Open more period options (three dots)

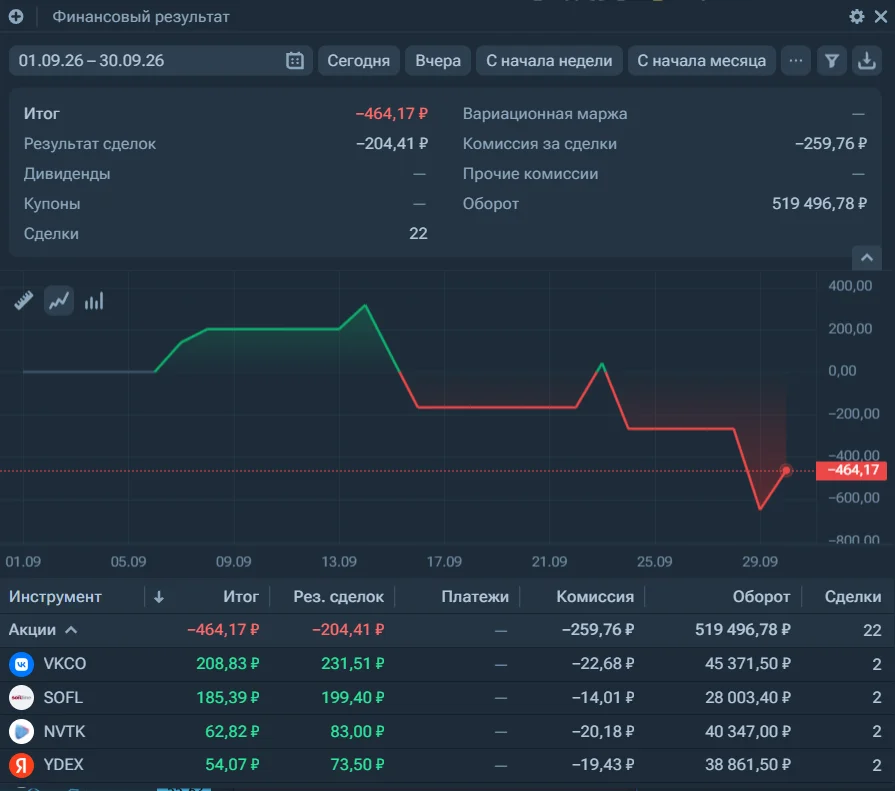[x=796, y=60]
